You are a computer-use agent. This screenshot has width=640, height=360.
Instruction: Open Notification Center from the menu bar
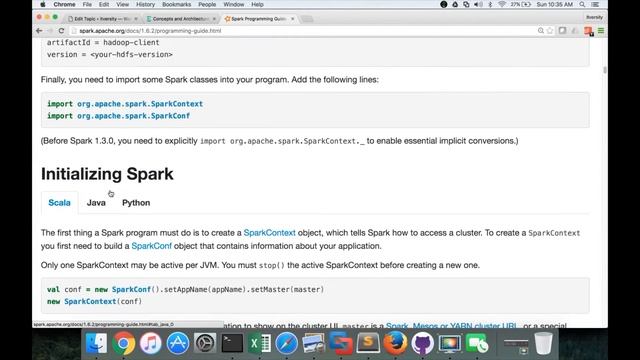coord(595,4)
